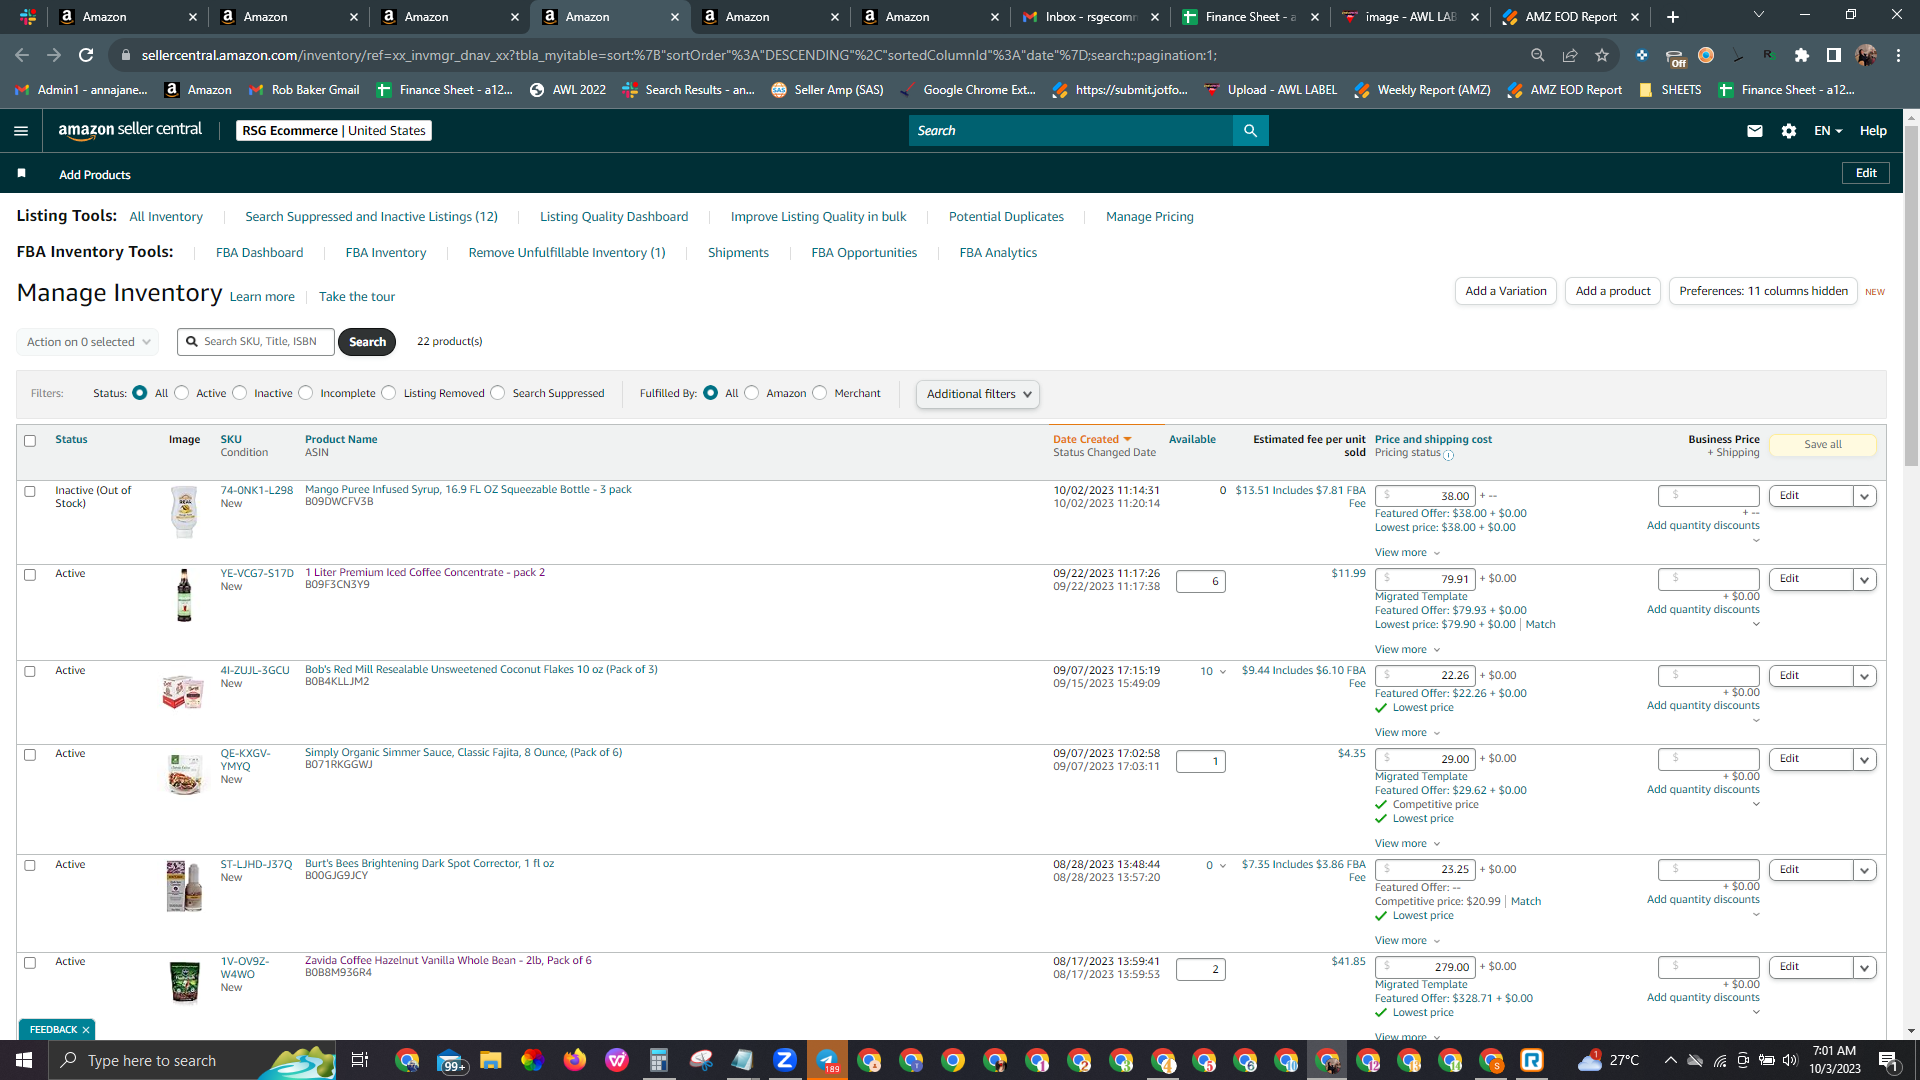Open the Chrome extensions puzzle icon

(1801, 55)
